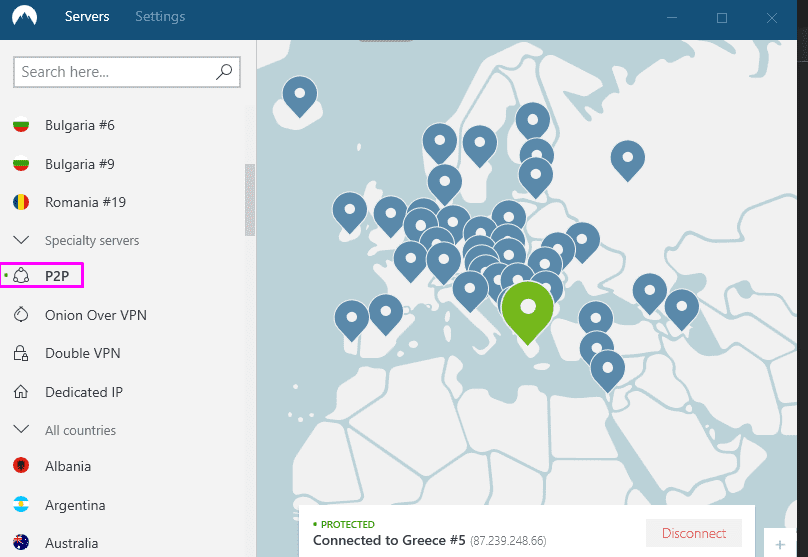Screen dimensions: 808x557
Task: Click the IP address 87.239.248.66
Action: coord(508,541)
